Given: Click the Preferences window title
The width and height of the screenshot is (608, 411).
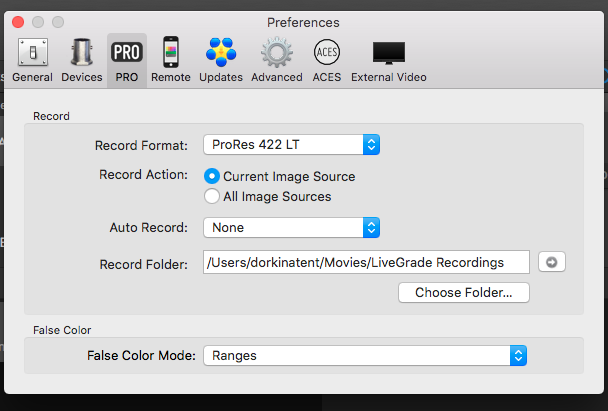Looking at the screenshot, I should (303, 22).
